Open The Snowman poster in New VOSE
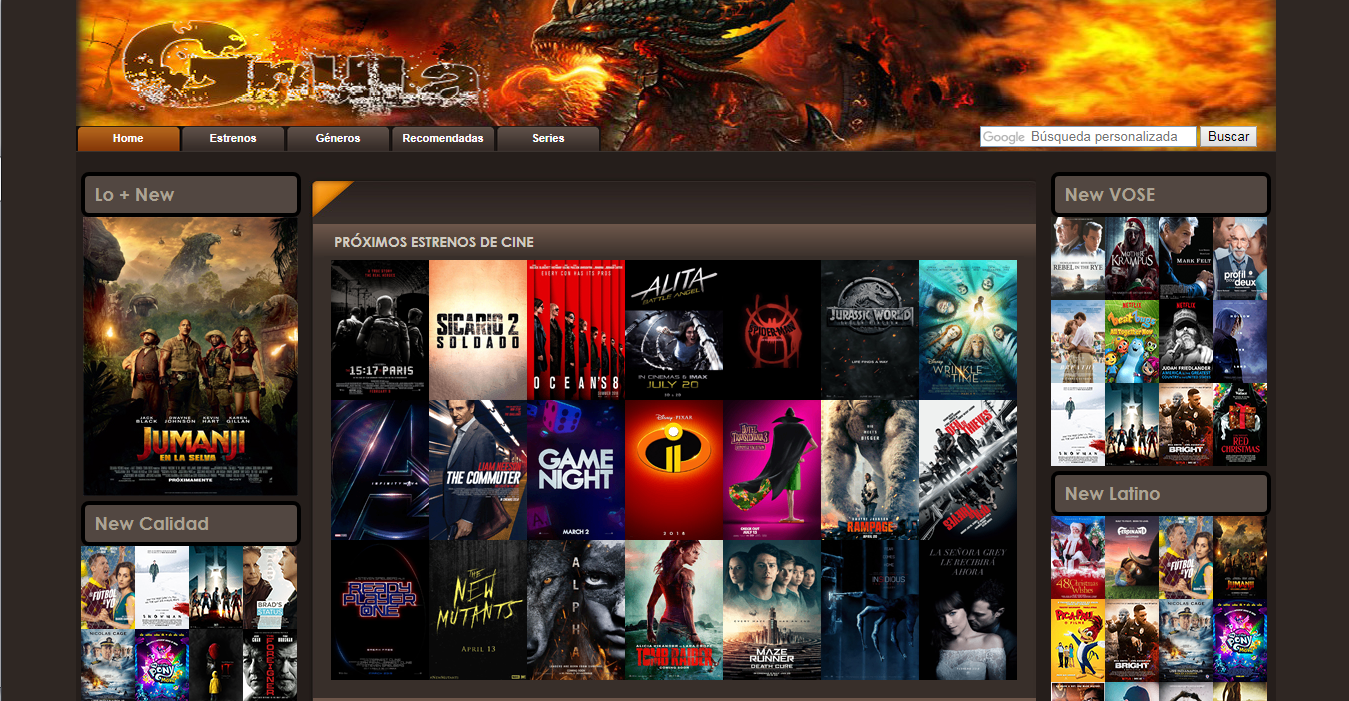The image size is (1349, 701). pos(1078,424)
